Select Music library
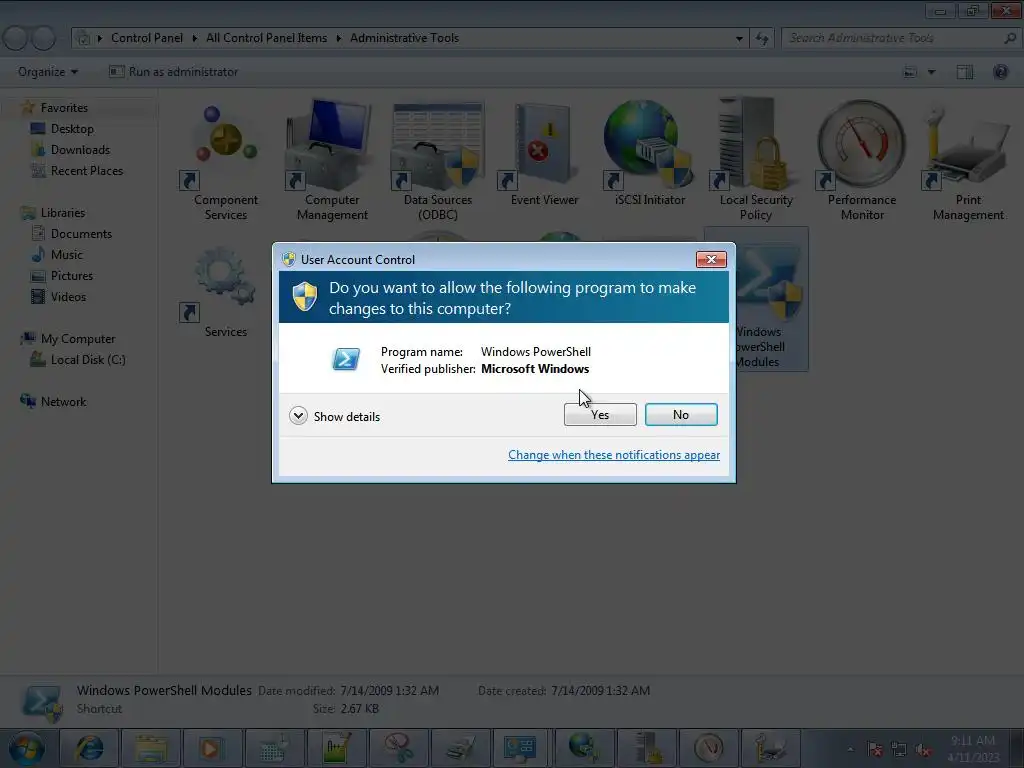 (x=67, y=255)
